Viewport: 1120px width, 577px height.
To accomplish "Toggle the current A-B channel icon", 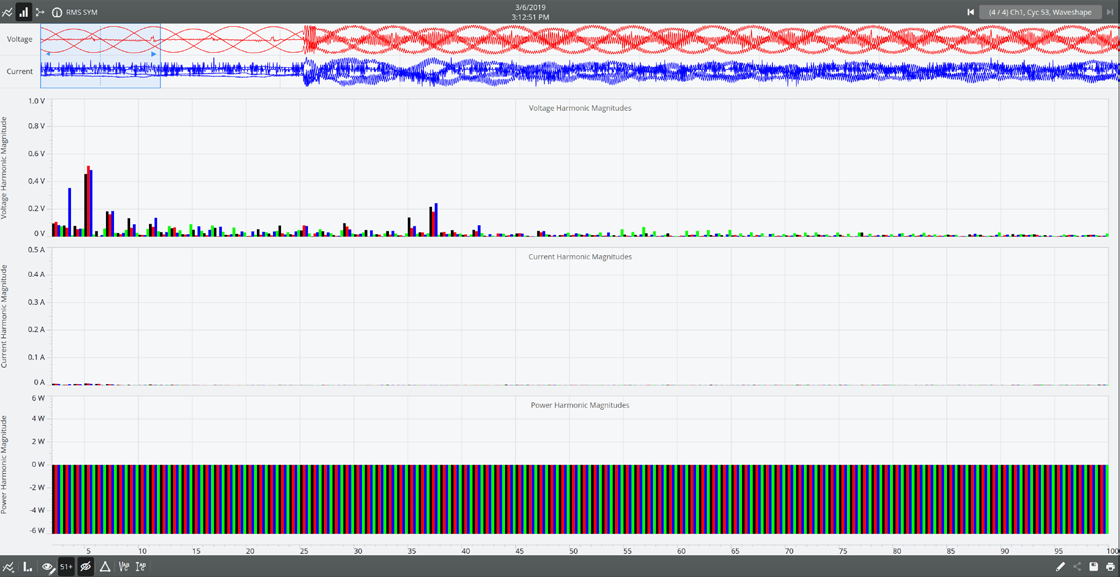I will pos(140,566).
